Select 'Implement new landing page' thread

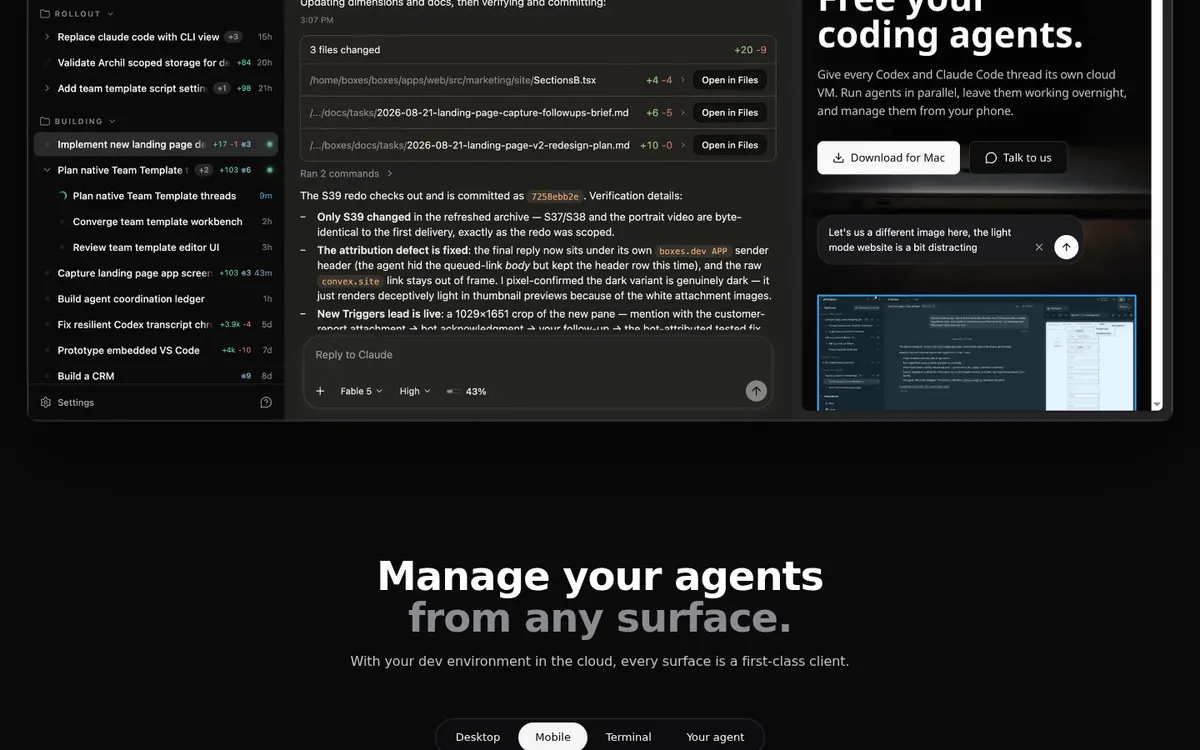tap(155, 144)
